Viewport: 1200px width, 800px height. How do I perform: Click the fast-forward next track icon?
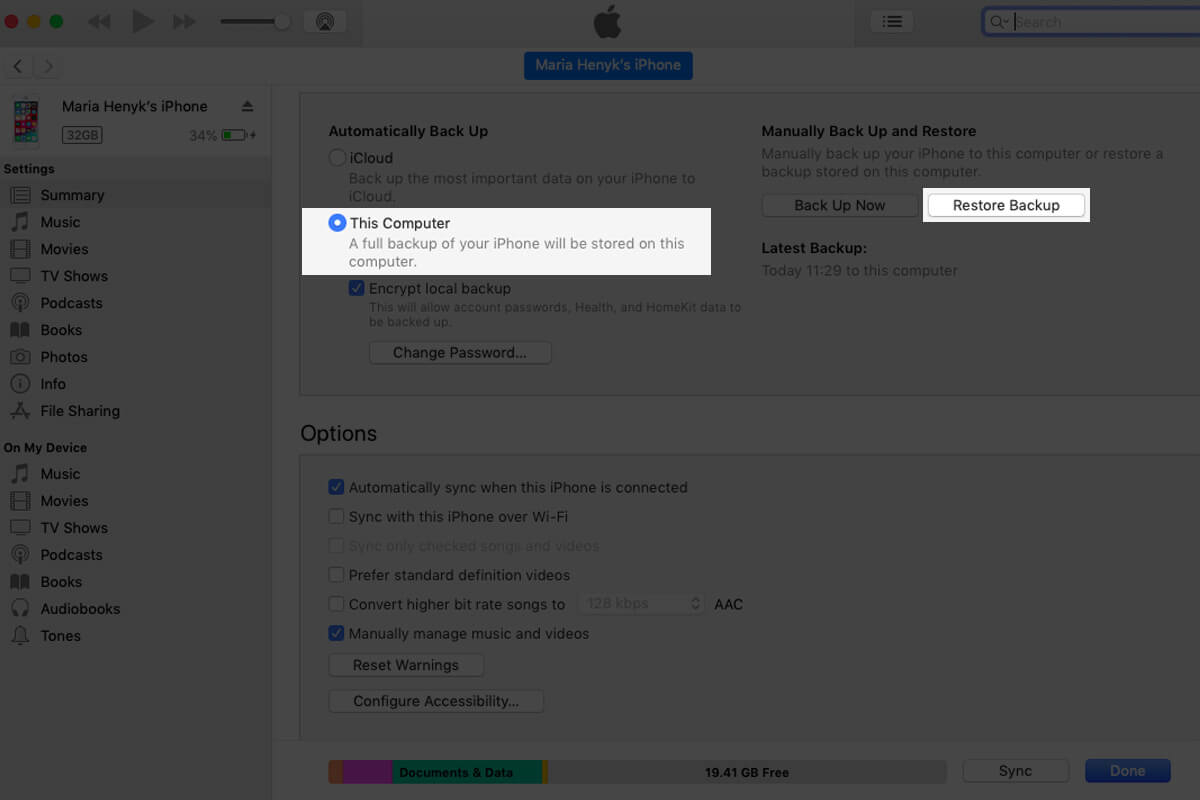(185, 21)
